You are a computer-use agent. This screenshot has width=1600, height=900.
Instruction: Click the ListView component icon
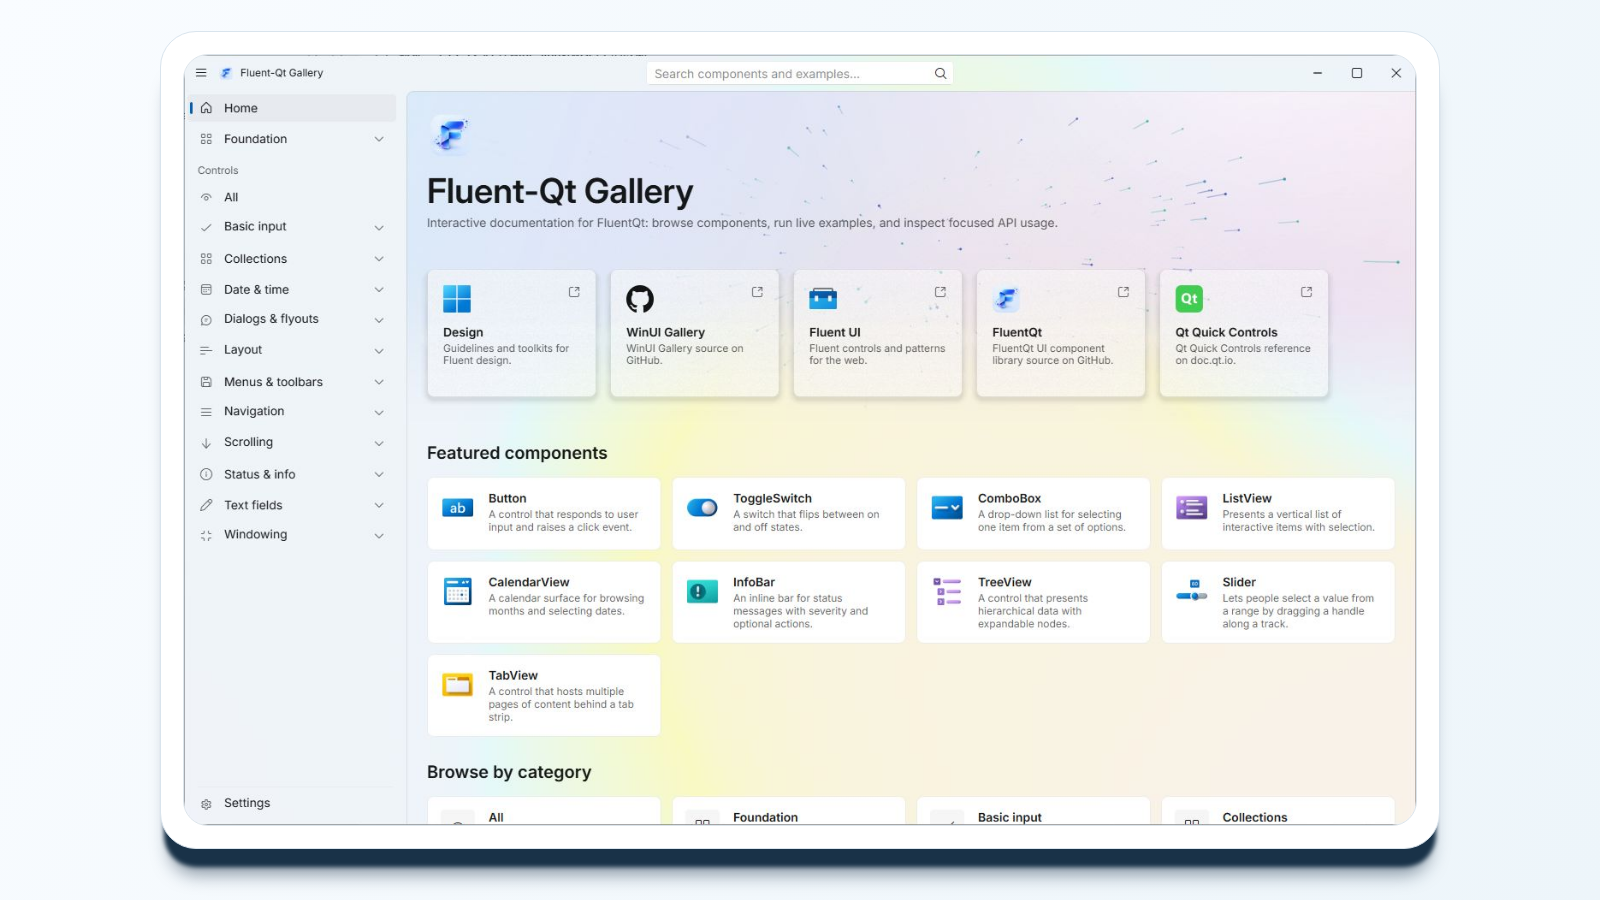(1192, 508)
